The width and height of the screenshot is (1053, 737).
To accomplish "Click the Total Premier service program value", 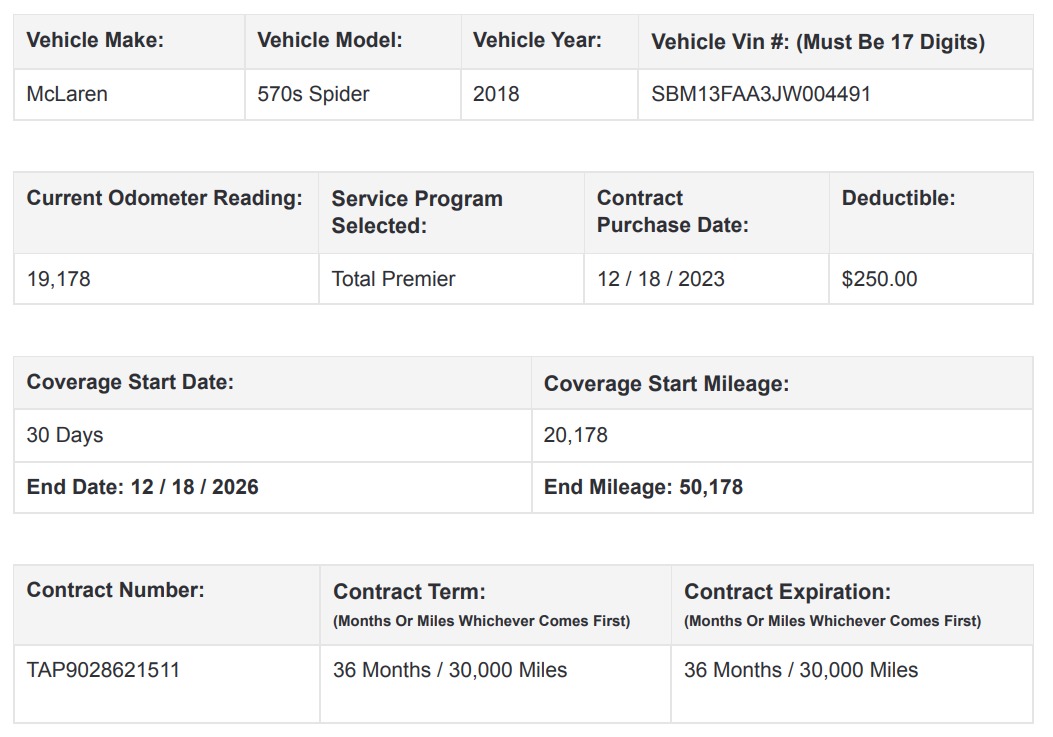I will (x=393, y=279).
